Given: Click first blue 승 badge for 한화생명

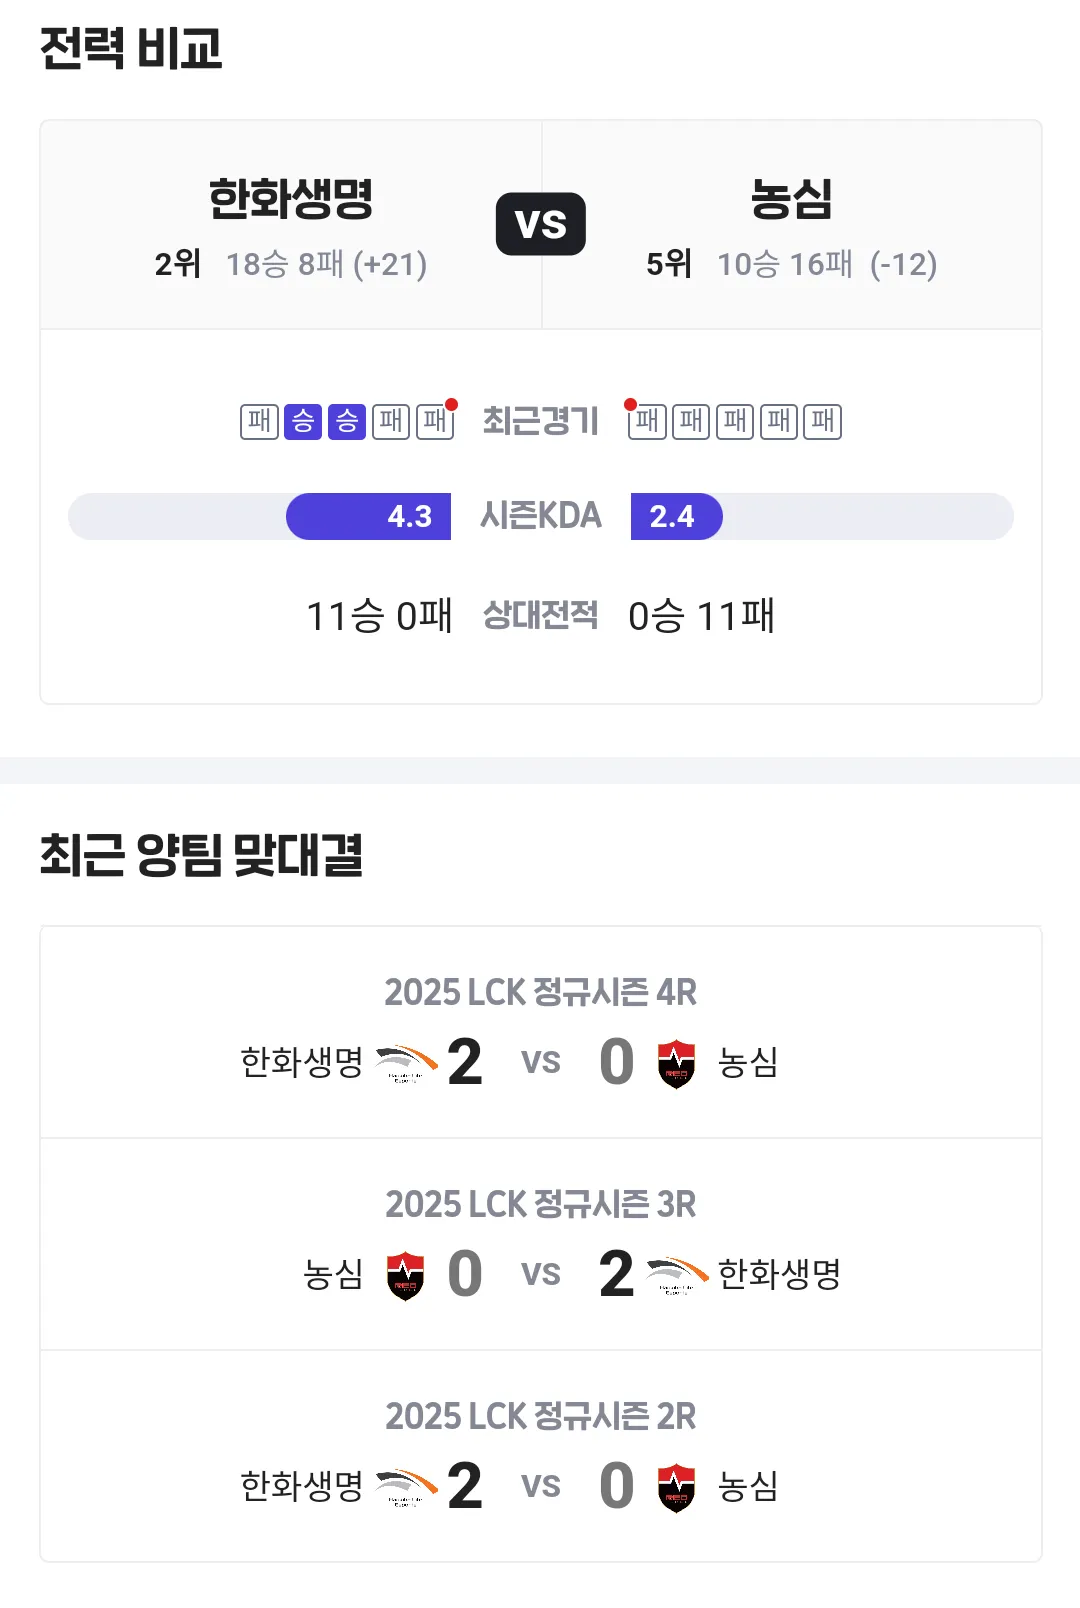Looking at the screenshot, I should pos(303,421).
